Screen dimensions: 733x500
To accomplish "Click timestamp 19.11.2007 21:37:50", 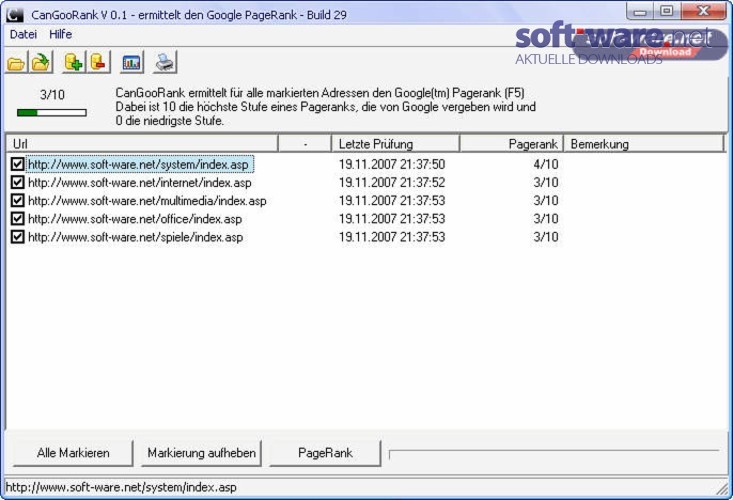I will pos(392,164).
